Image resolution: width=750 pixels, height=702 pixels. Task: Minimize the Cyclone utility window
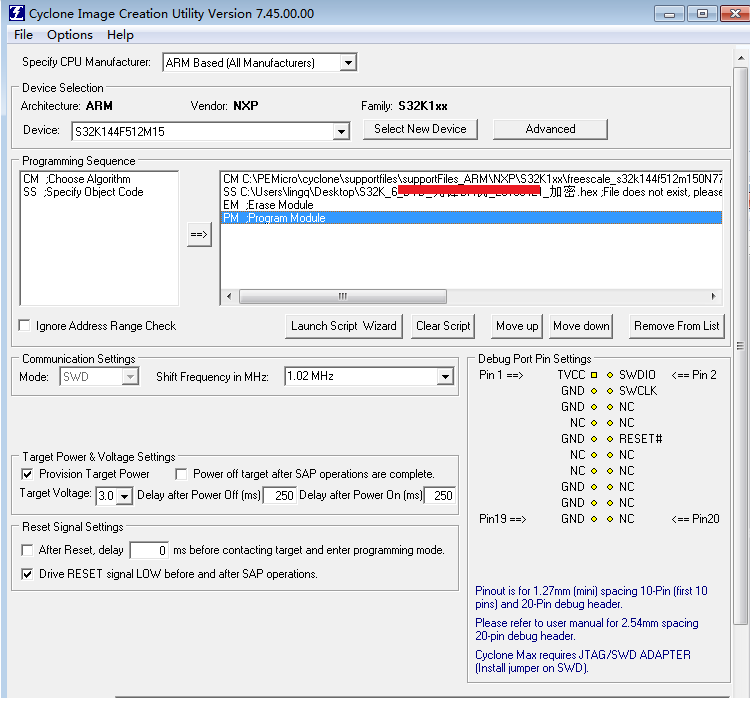point(669,14)
